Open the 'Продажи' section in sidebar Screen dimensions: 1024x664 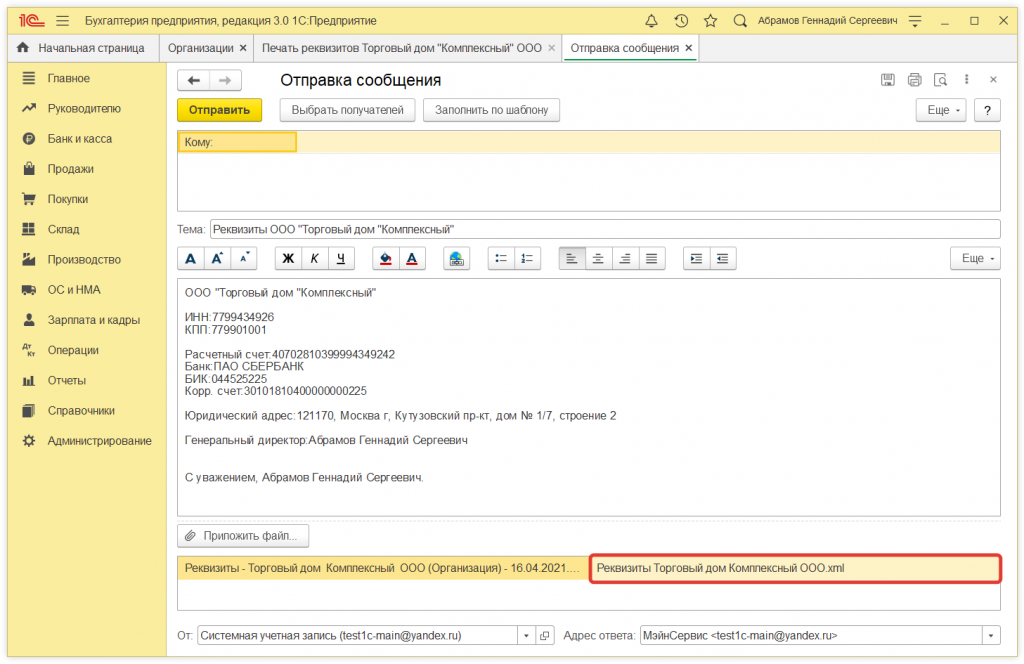coord(70,169)
